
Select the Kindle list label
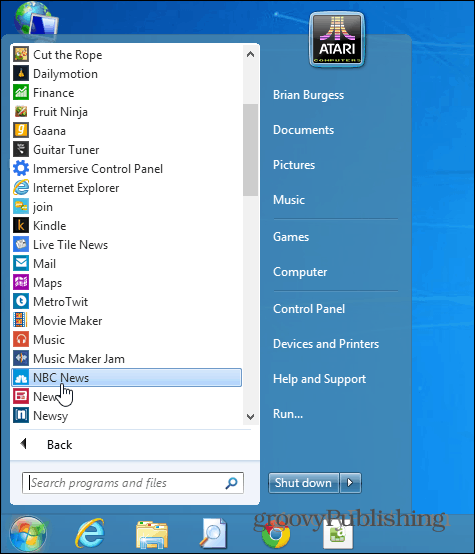click(x=49, y=226)
